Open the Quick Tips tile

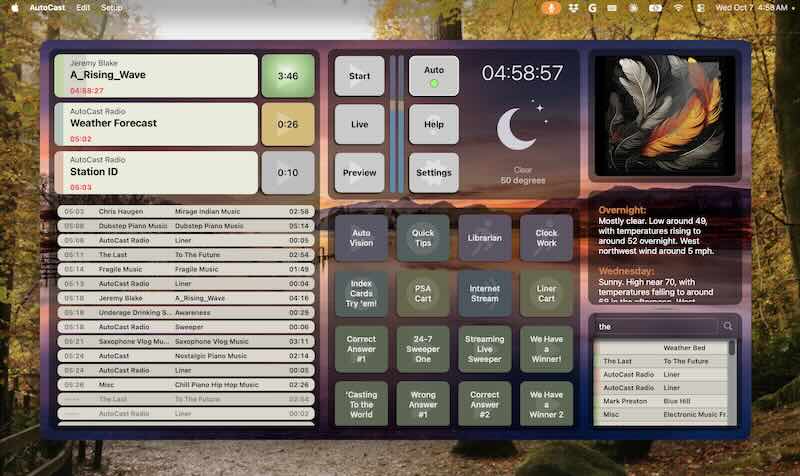(x=423, y=238)
